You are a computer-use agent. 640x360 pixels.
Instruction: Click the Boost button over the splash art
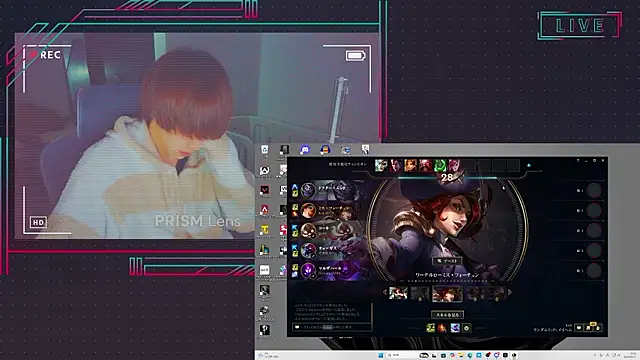(447, 260)
